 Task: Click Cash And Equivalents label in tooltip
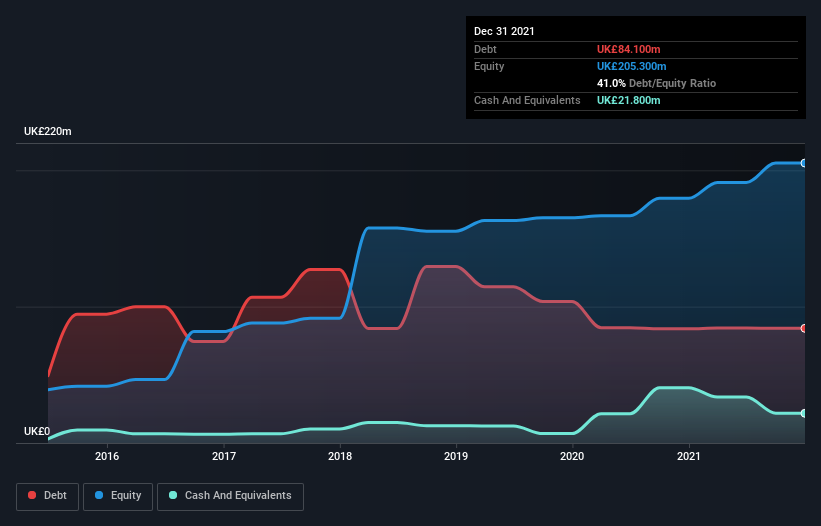pos(527,100)
